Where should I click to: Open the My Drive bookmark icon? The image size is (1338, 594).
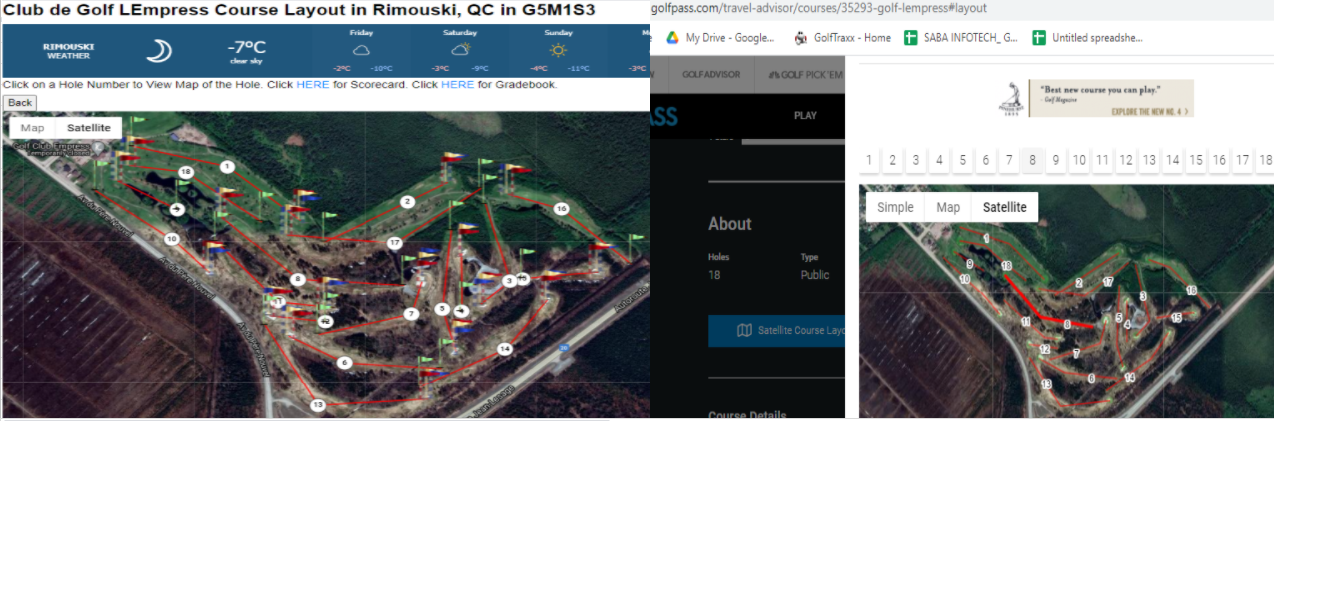(x=673, y=38)
